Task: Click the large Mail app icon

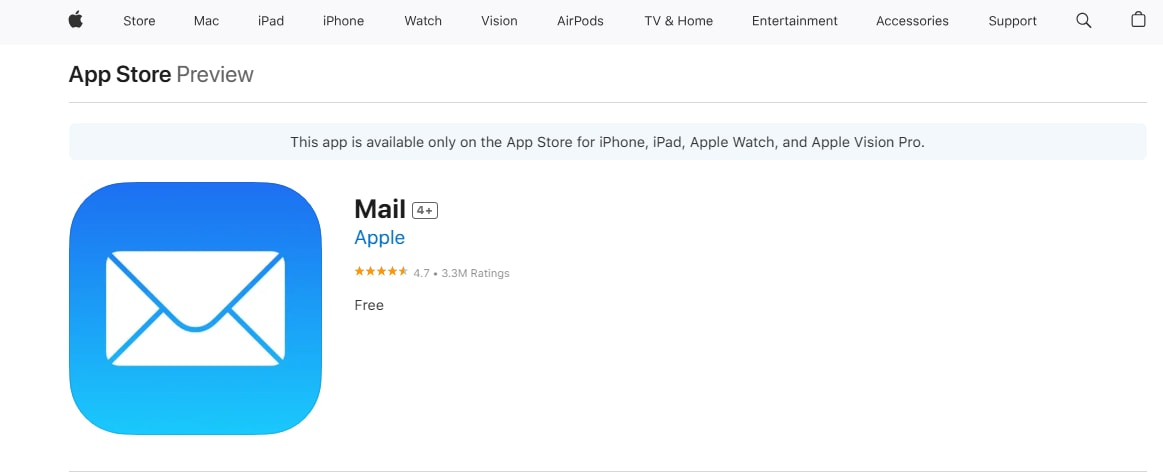Action: pyautogui.click(x=195, y=308)
